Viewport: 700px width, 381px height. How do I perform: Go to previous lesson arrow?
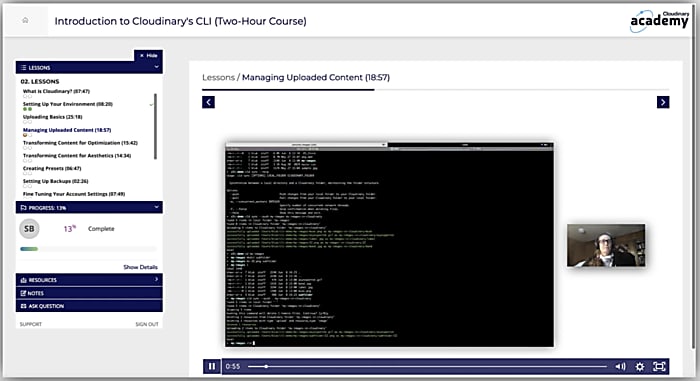[208, 102]
